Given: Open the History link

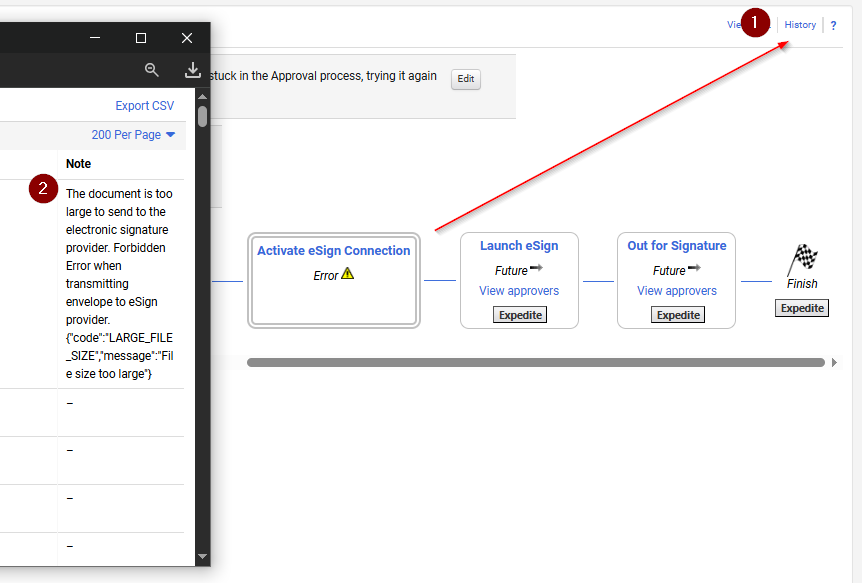Looking at the screenshot, I should pyautogui.click(x=800, y=25).
